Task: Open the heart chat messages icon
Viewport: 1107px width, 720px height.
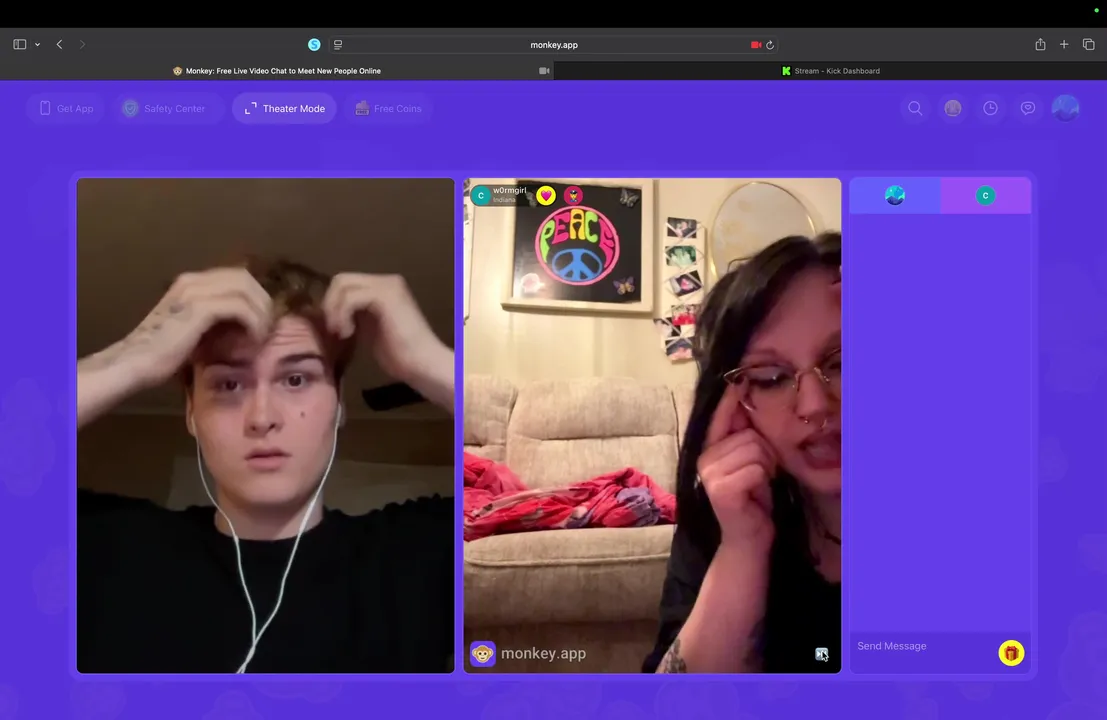Action: (1028, 108)
